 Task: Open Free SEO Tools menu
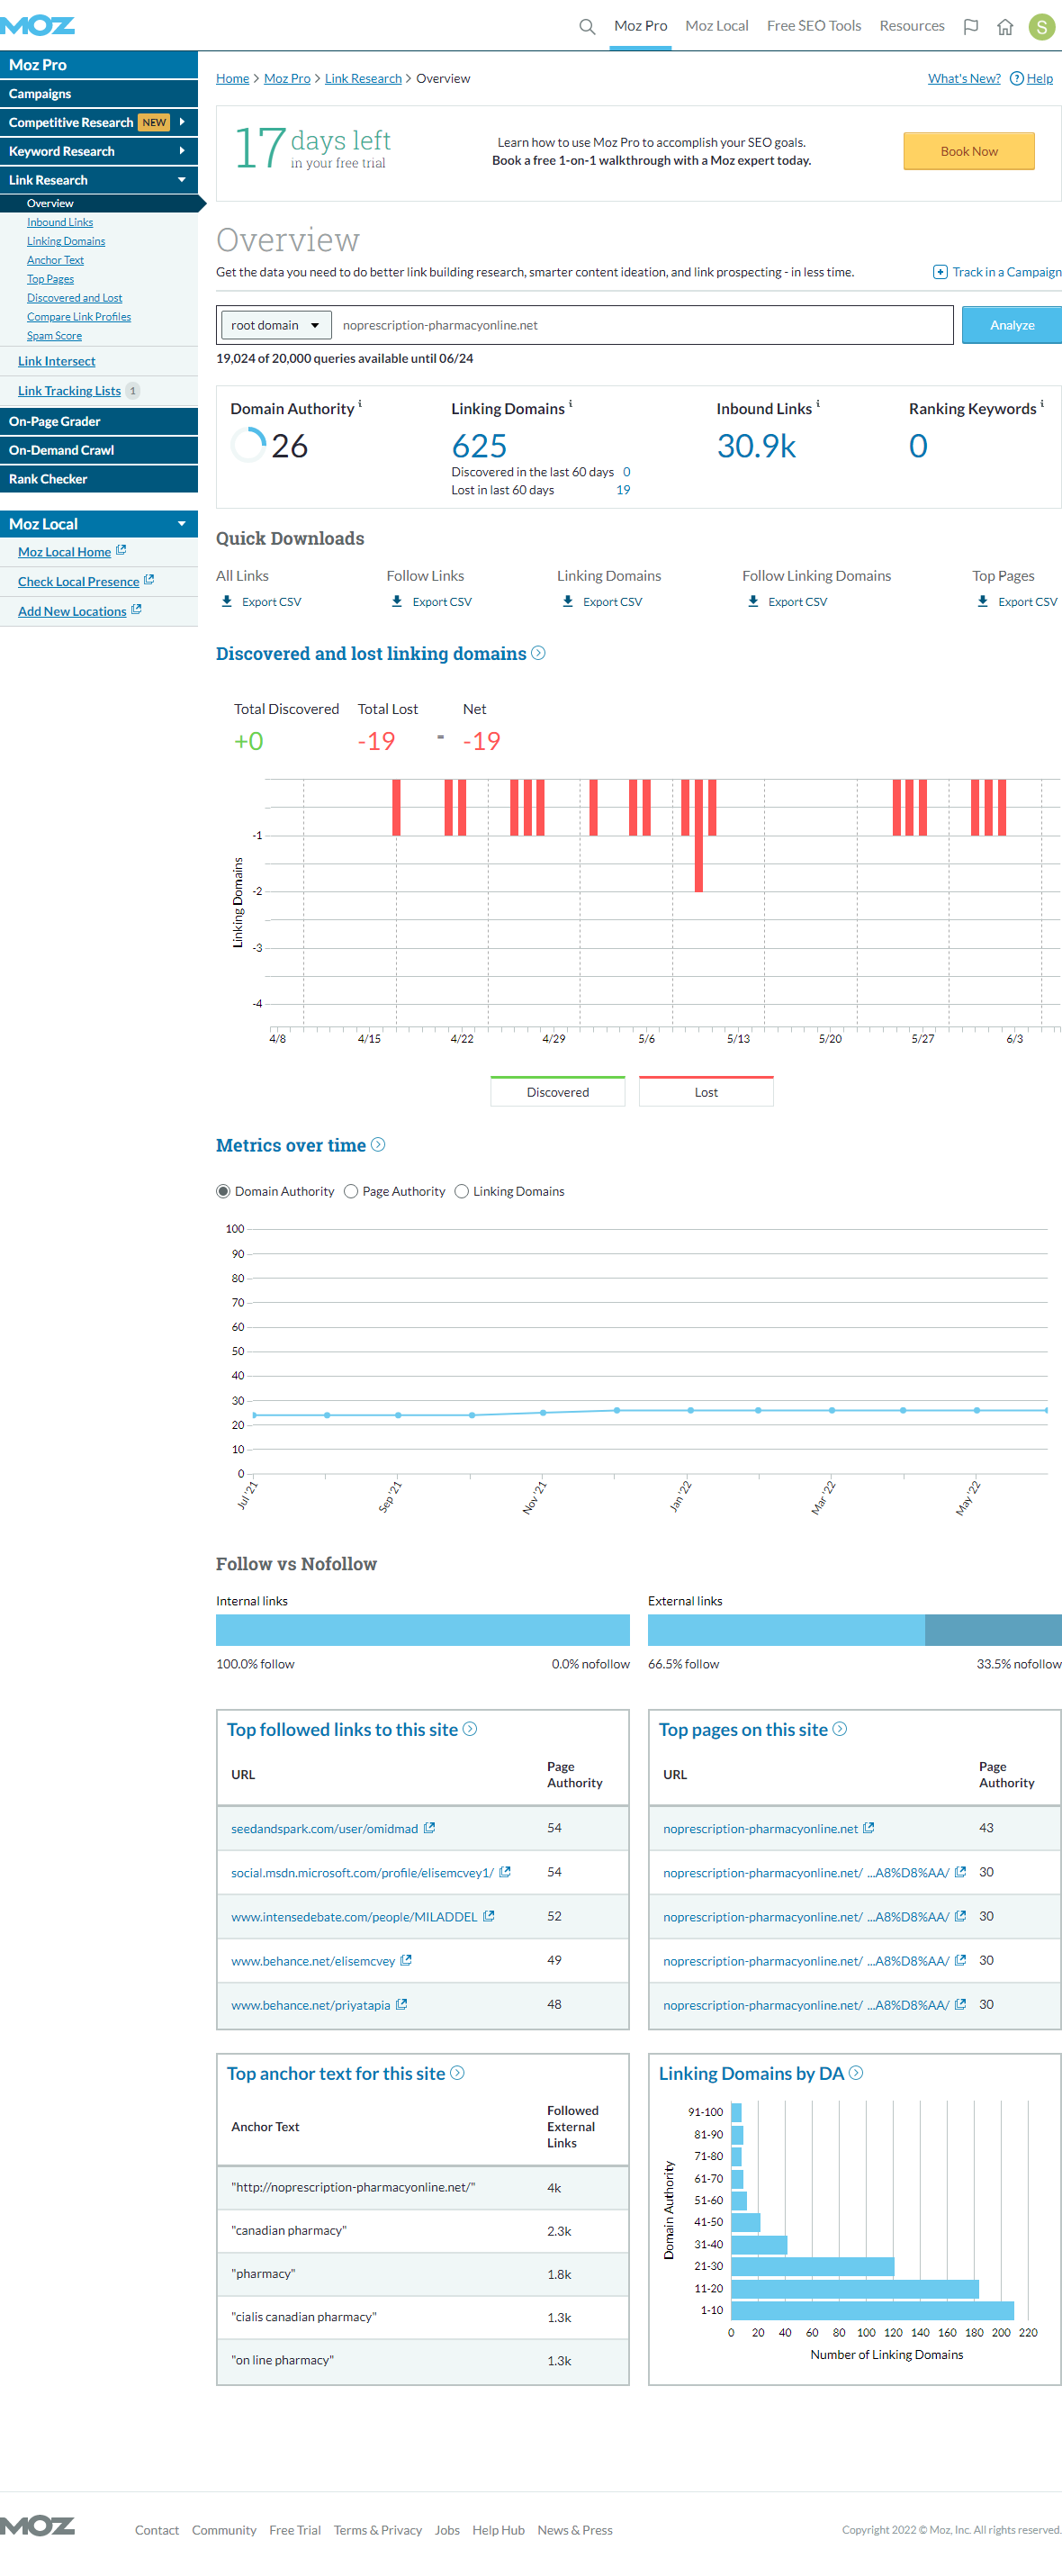(814, 26)
